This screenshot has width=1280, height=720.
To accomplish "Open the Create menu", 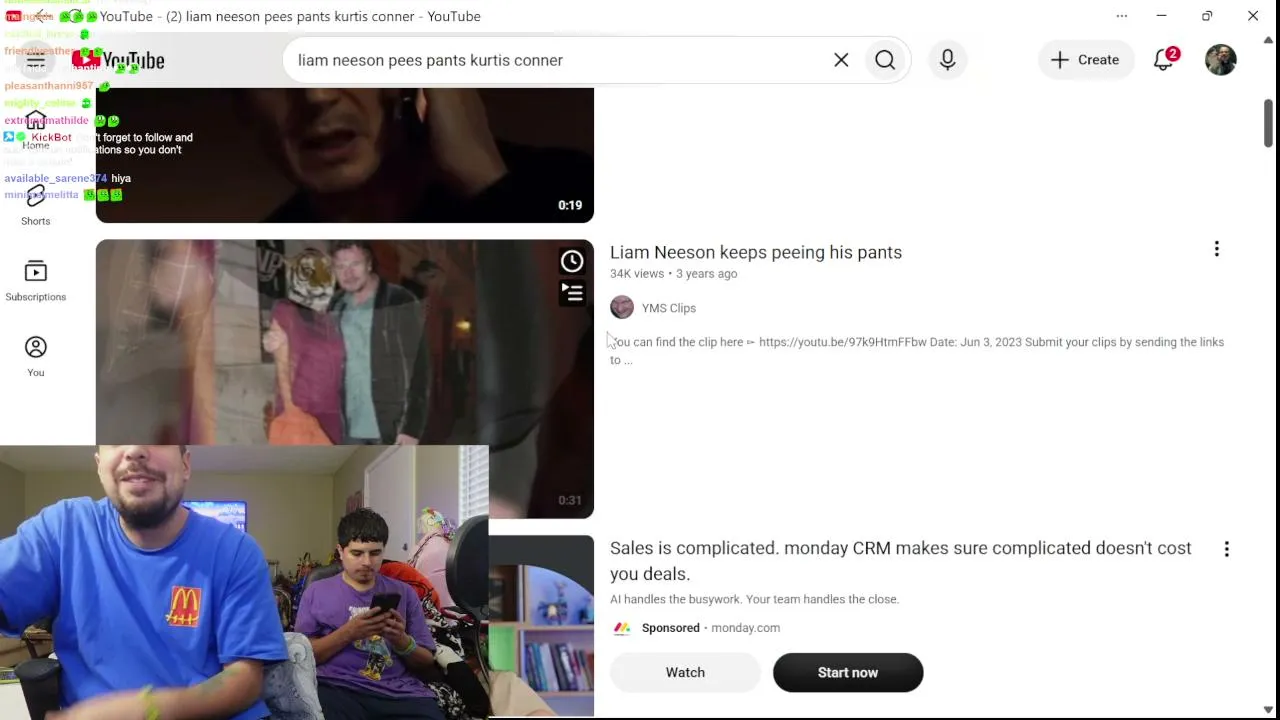I will 1085,60.
